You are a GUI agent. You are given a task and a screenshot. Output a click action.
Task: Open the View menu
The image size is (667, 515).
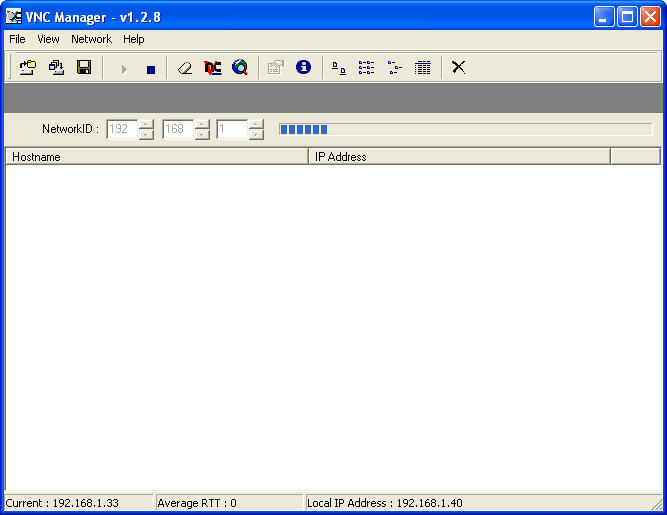(48, 39)
